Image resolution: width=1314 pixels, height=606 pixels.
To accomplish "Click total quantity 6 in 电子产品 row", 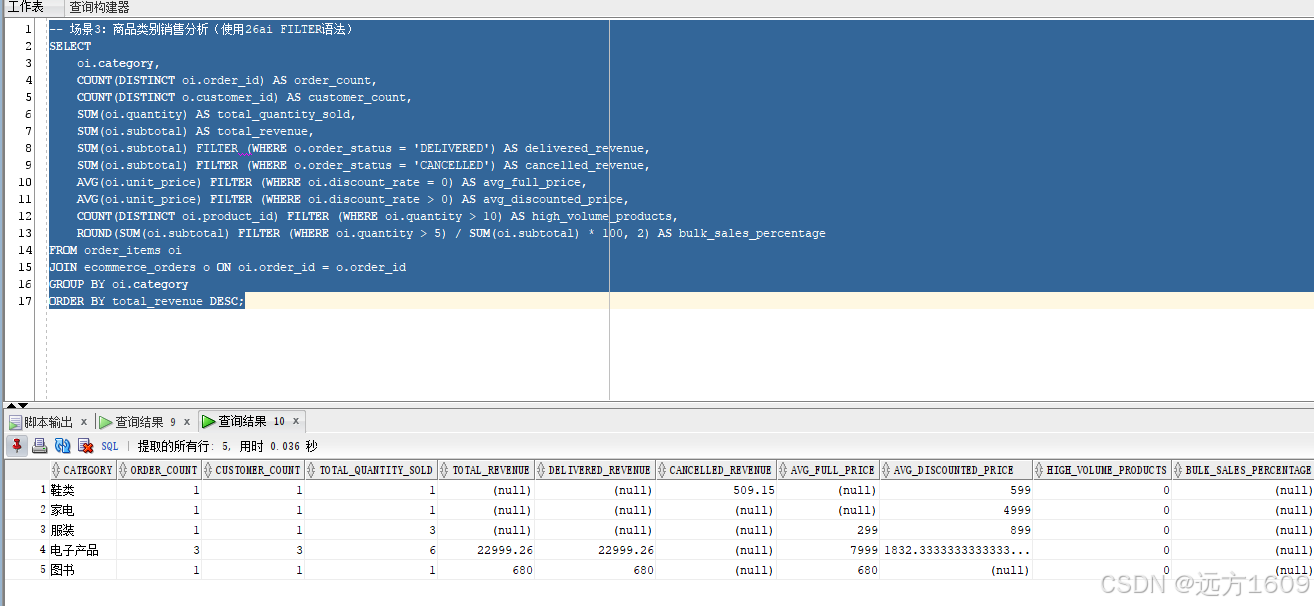I will click(x=371, y=550).
